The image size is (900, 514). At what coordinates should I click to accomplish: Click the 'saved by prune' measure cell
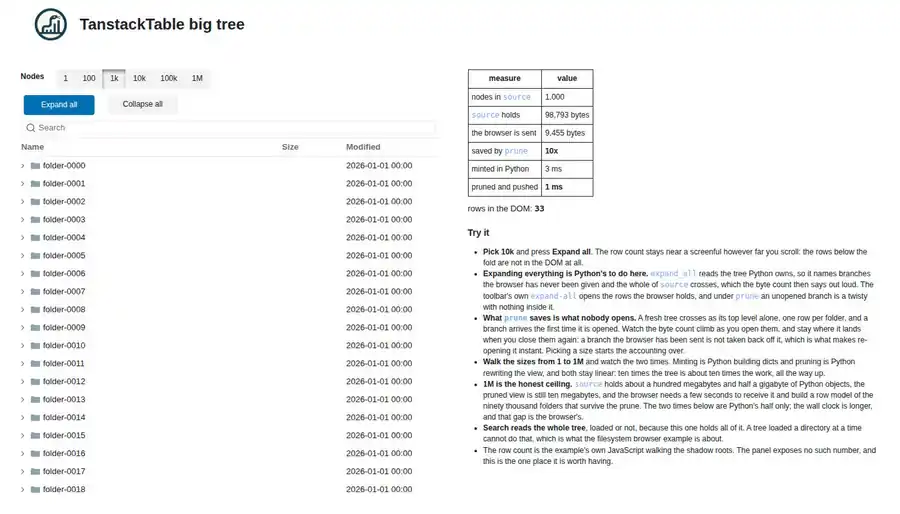[505, 151]
